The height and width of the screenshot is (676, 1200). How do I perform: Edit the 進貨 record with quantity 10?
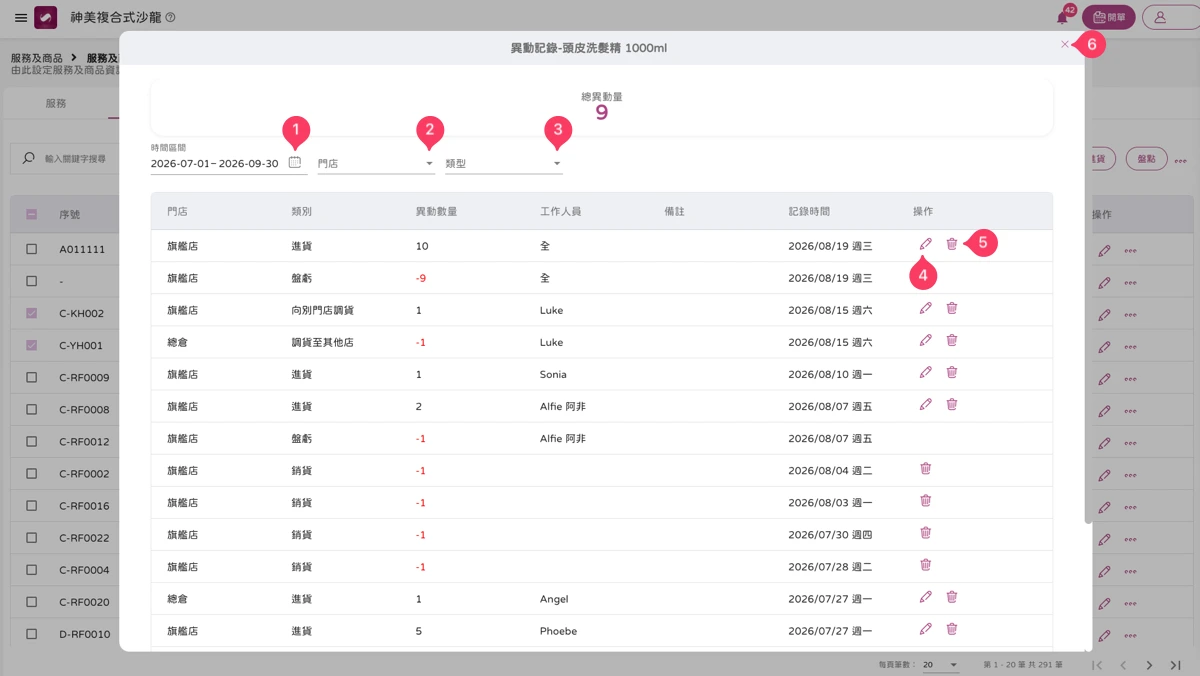click(926, 244)
